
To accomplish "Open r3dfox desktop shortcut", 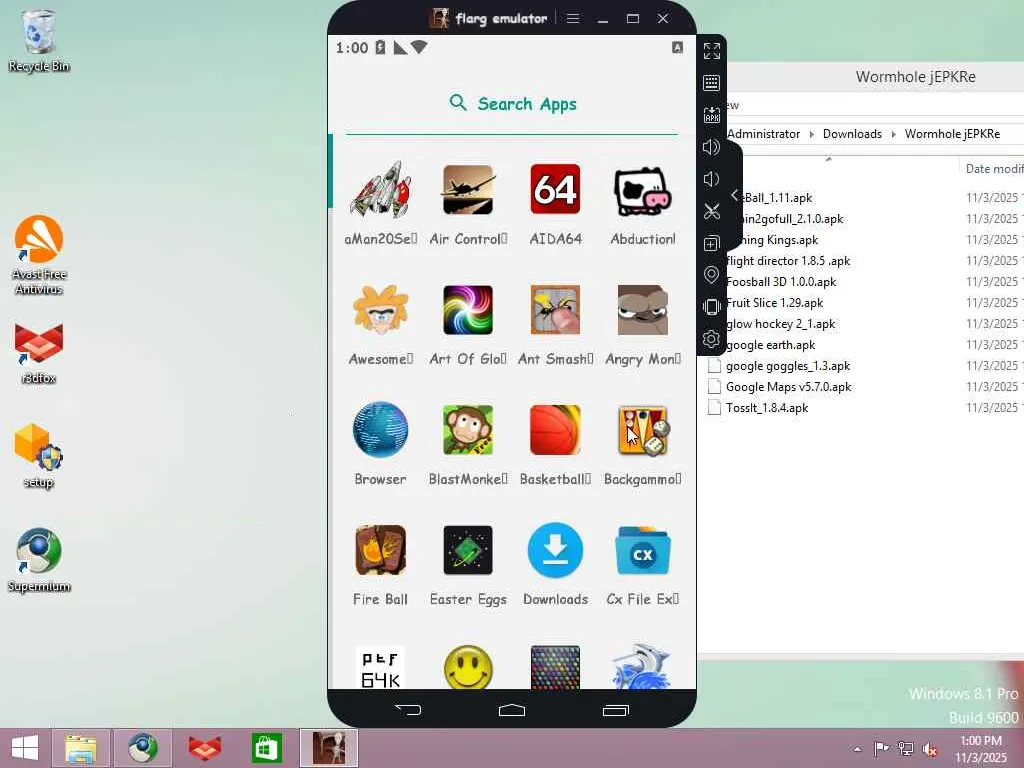I will (x=39, y=353).
